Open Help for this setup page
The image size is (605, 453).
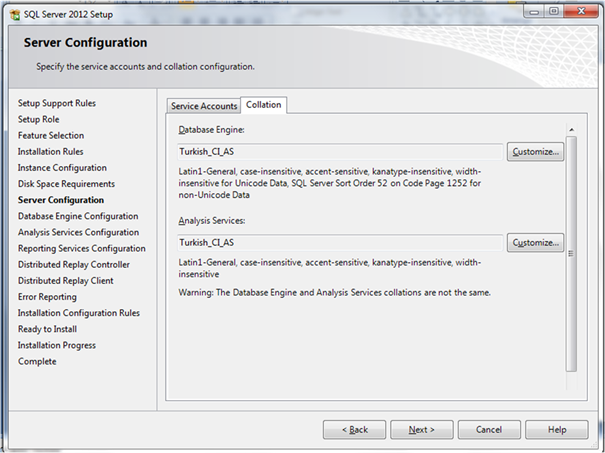coord(557,429)
